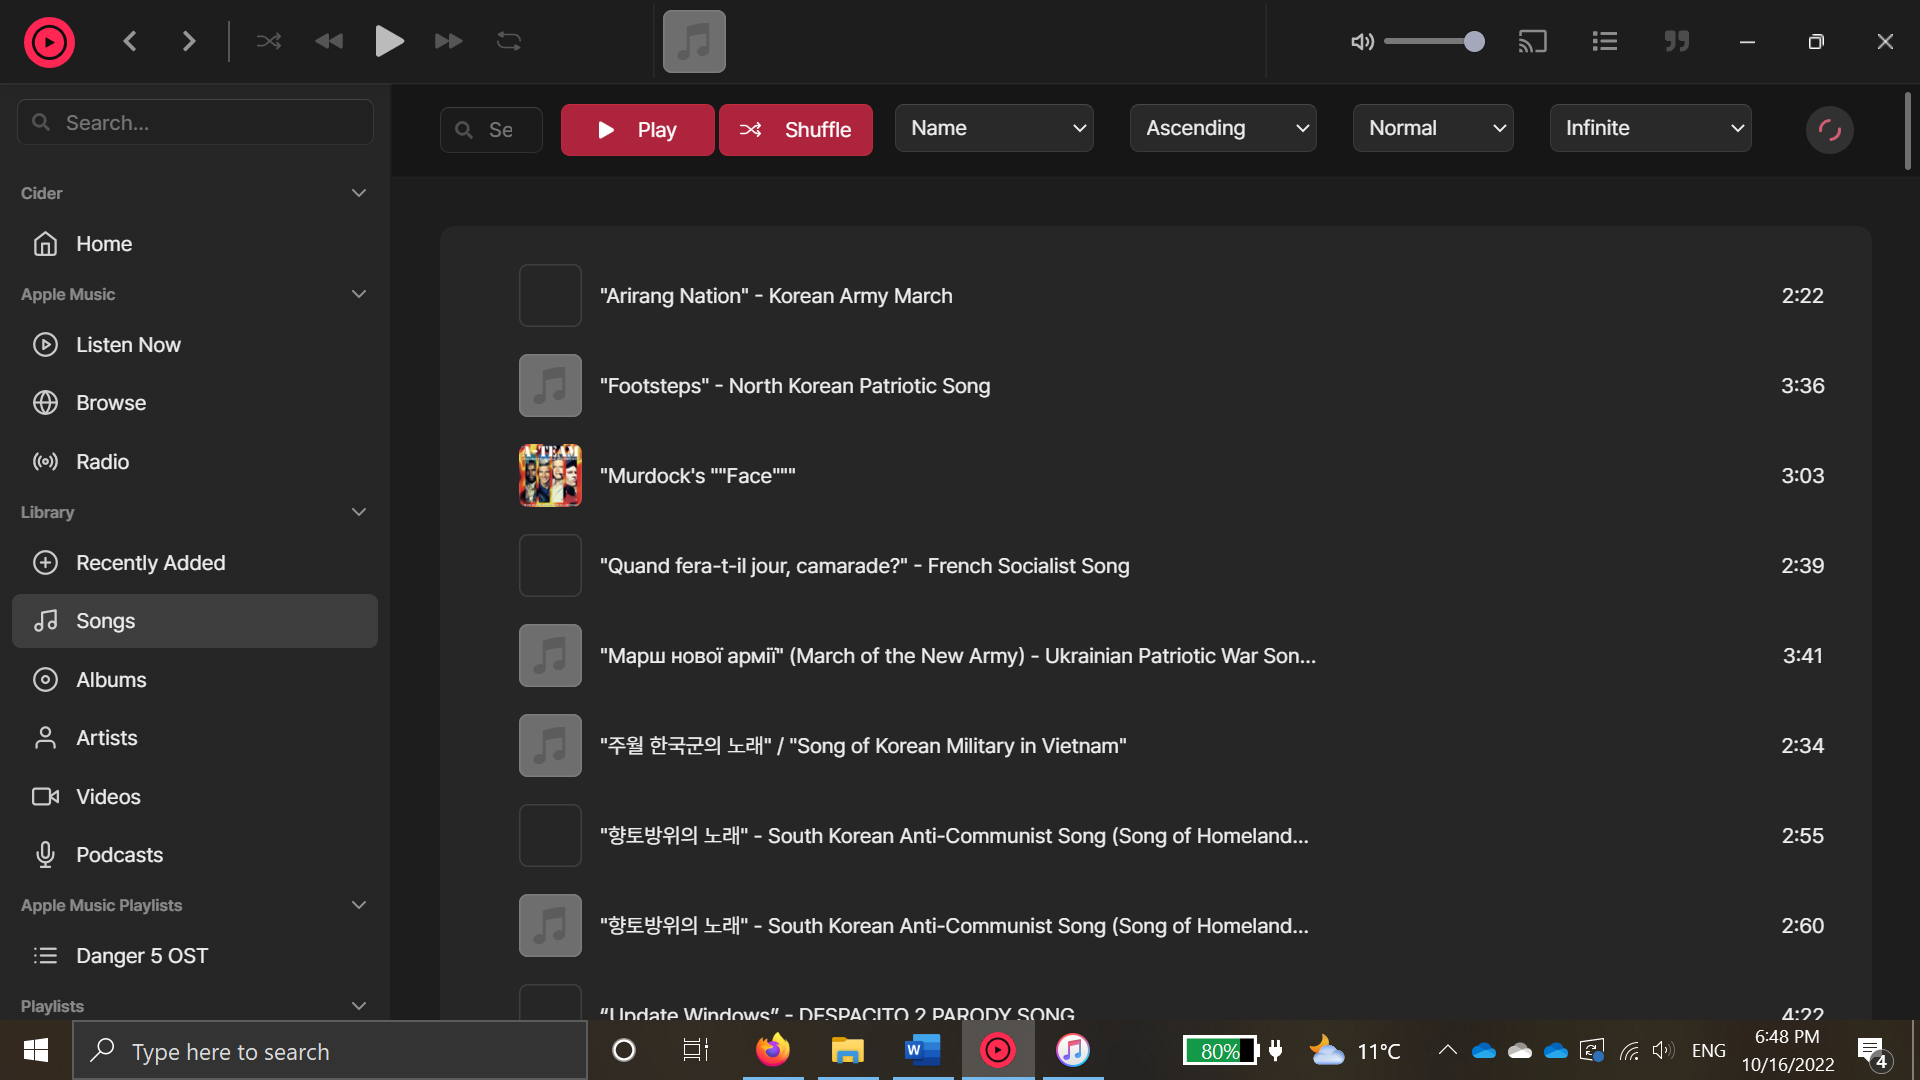Open the Infinite scroll dropdown
This screenshot has width=1920, height=1080.
[x=1650, y=128]
